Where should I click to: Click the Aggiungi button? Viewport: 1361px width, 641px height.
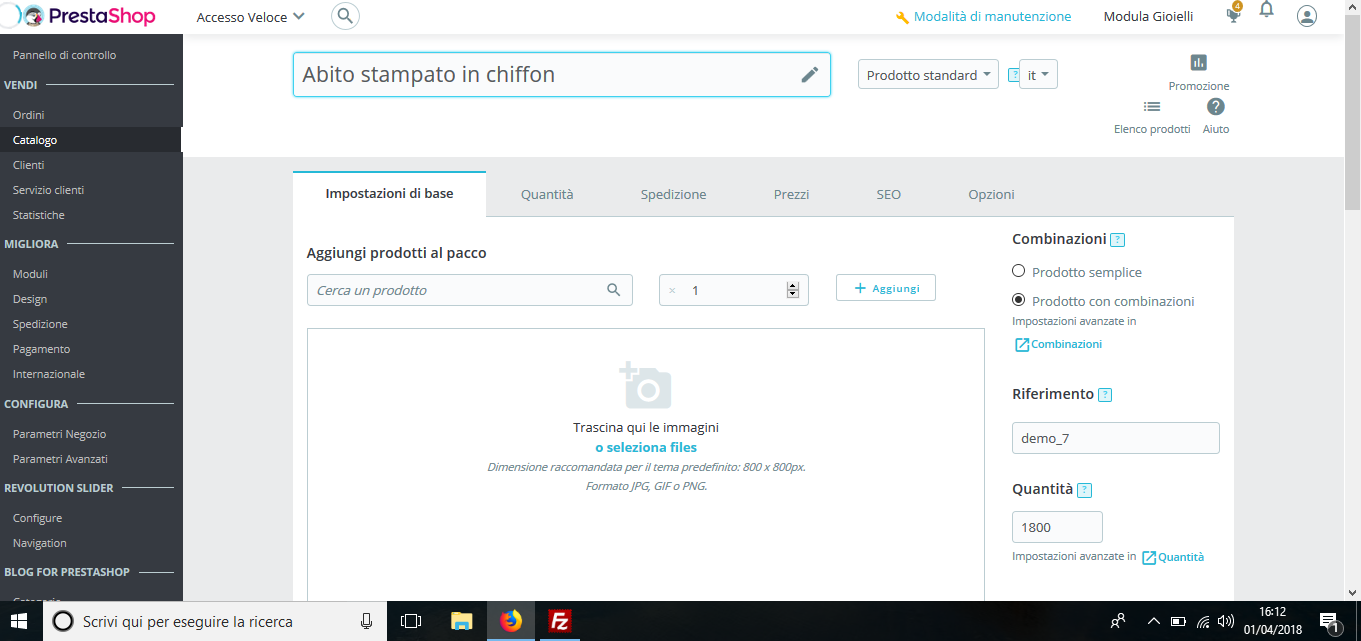tap(886, 288)
